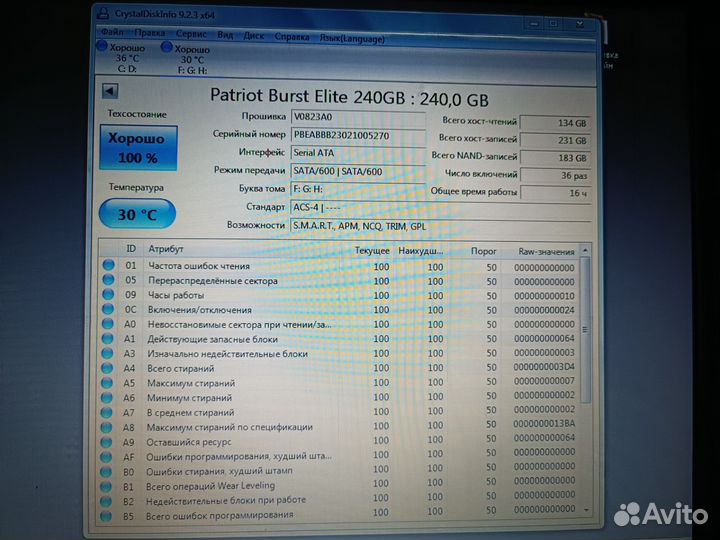
Task: Select the C: D: disk status icon
Action: pyautogui.click(x=102, y=46)
